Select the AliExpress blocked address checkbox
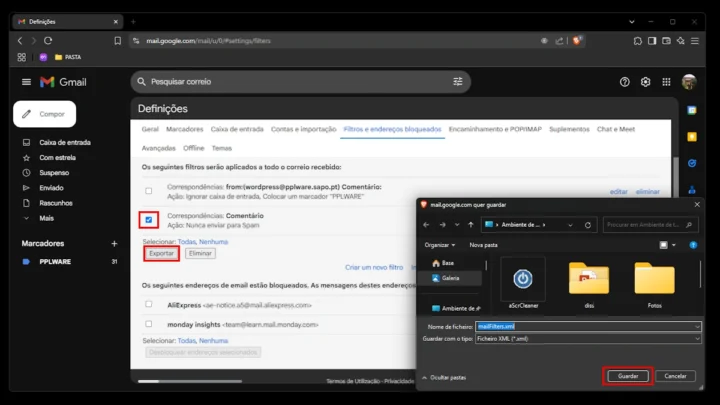 (149, 304)
